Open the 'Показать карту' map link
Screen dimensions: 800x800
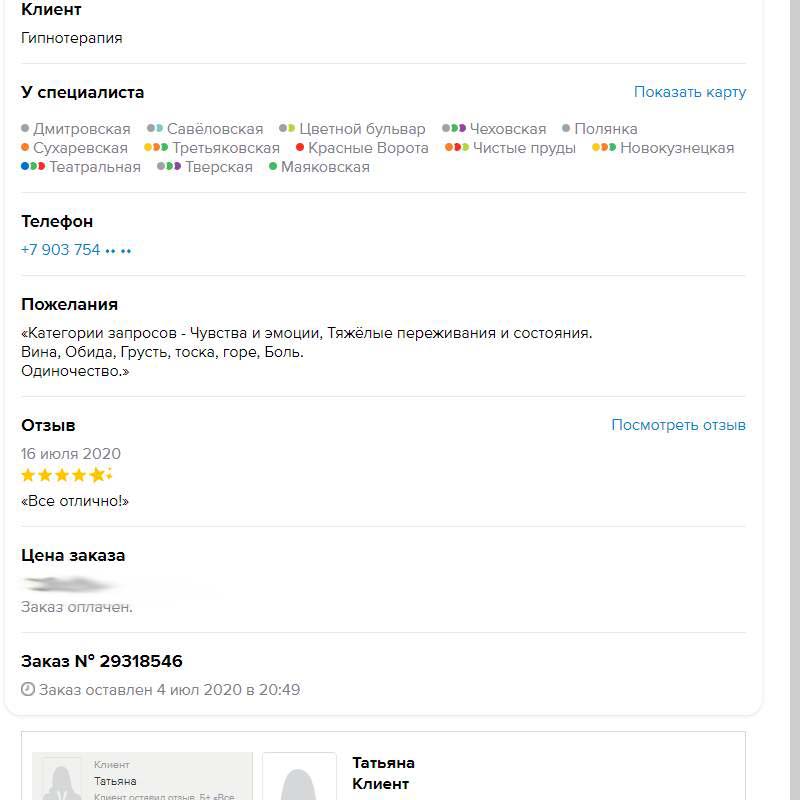(690, 92)
